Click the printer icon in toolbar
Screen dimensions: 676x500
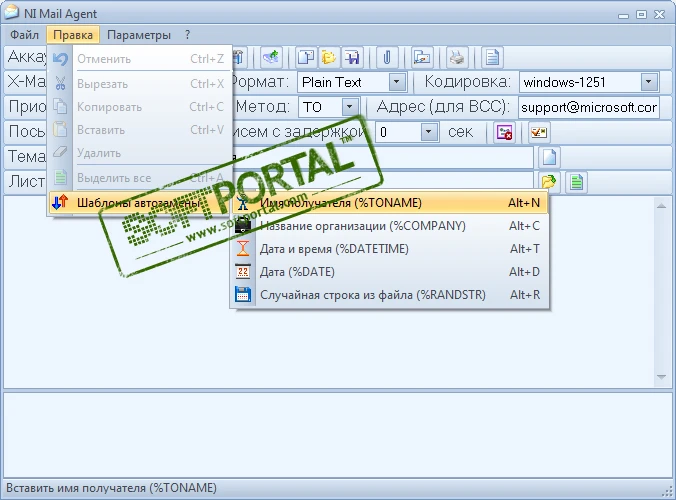pos(455,56)
